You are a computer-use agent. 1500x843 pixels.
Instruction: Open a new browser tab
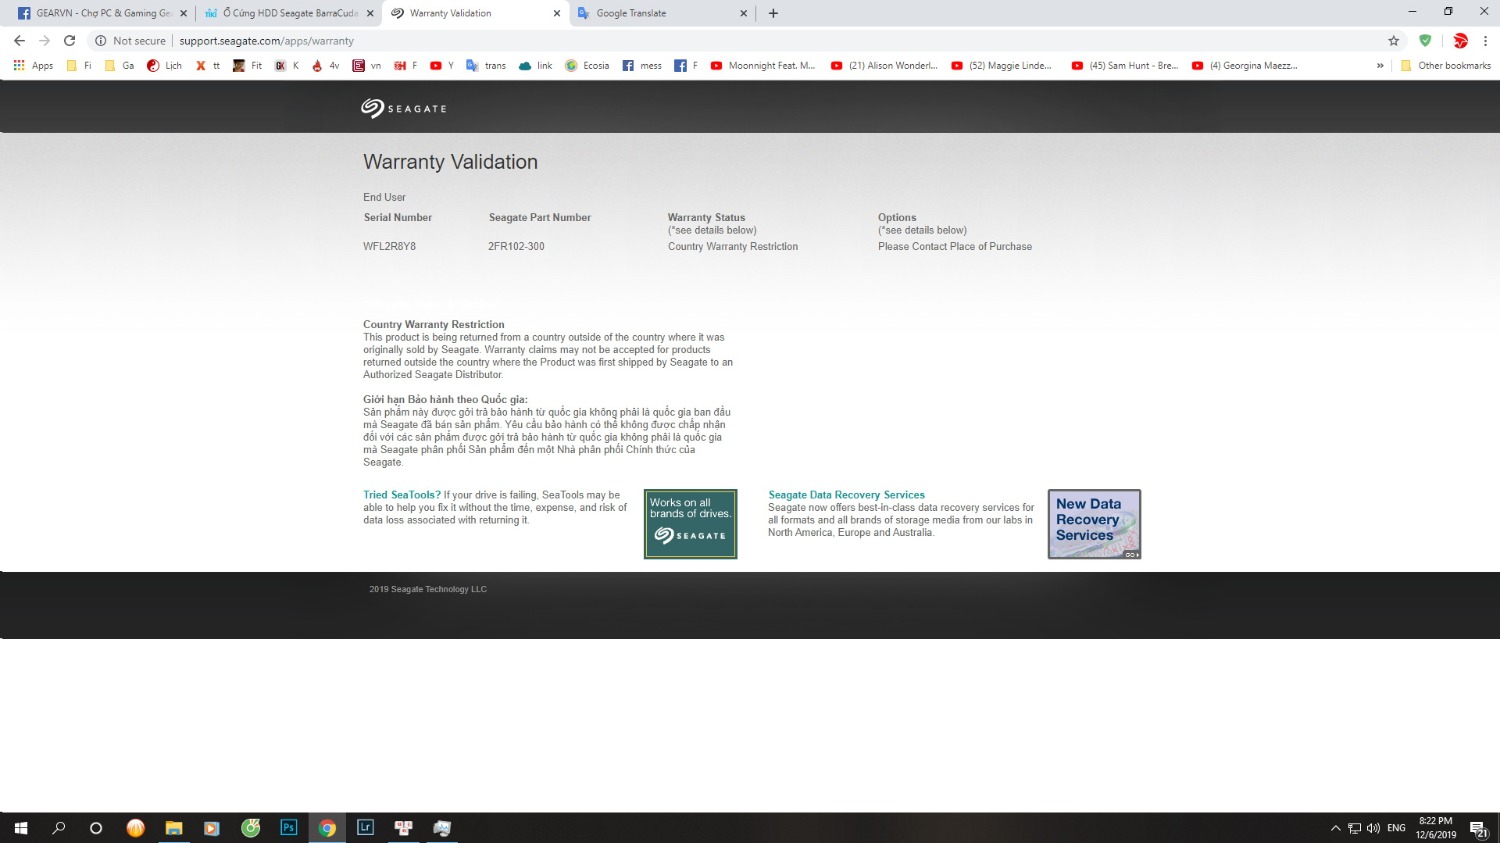[x=773, y=13]
